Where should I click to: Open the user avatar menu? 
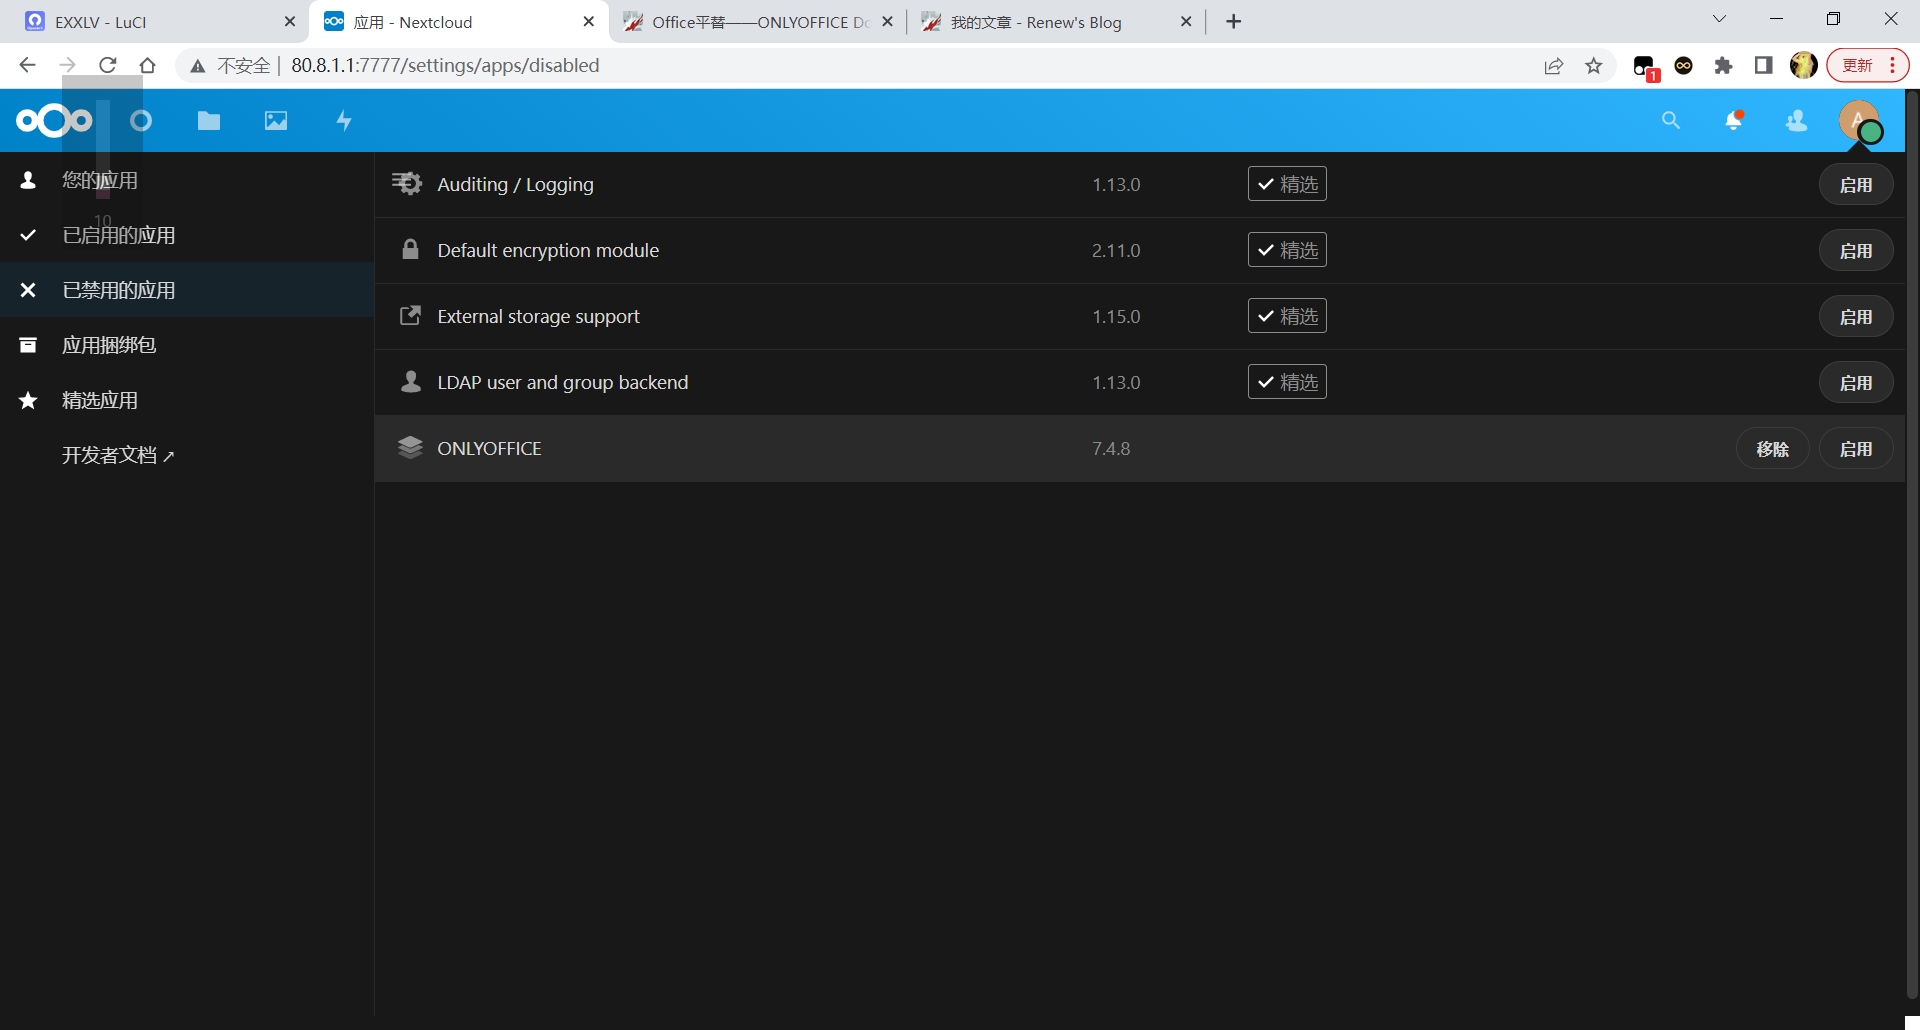pyautogui.click(x=1859, y=121)
